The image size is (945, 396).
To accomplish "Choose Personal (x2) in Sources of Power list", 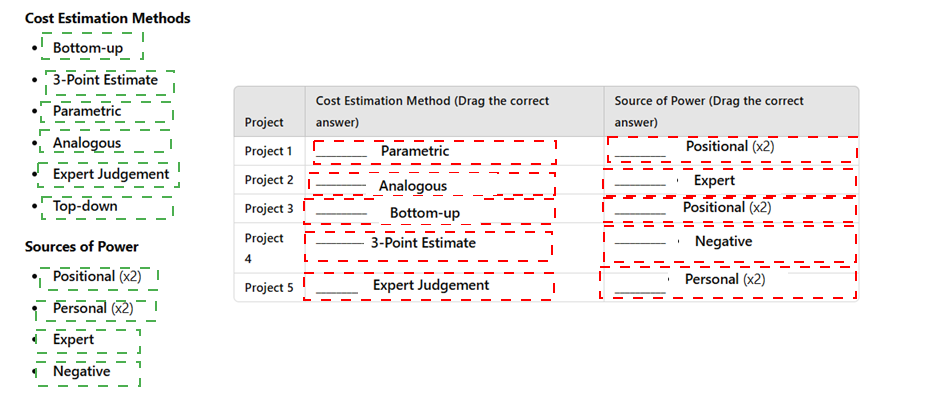I will [96, 310].
